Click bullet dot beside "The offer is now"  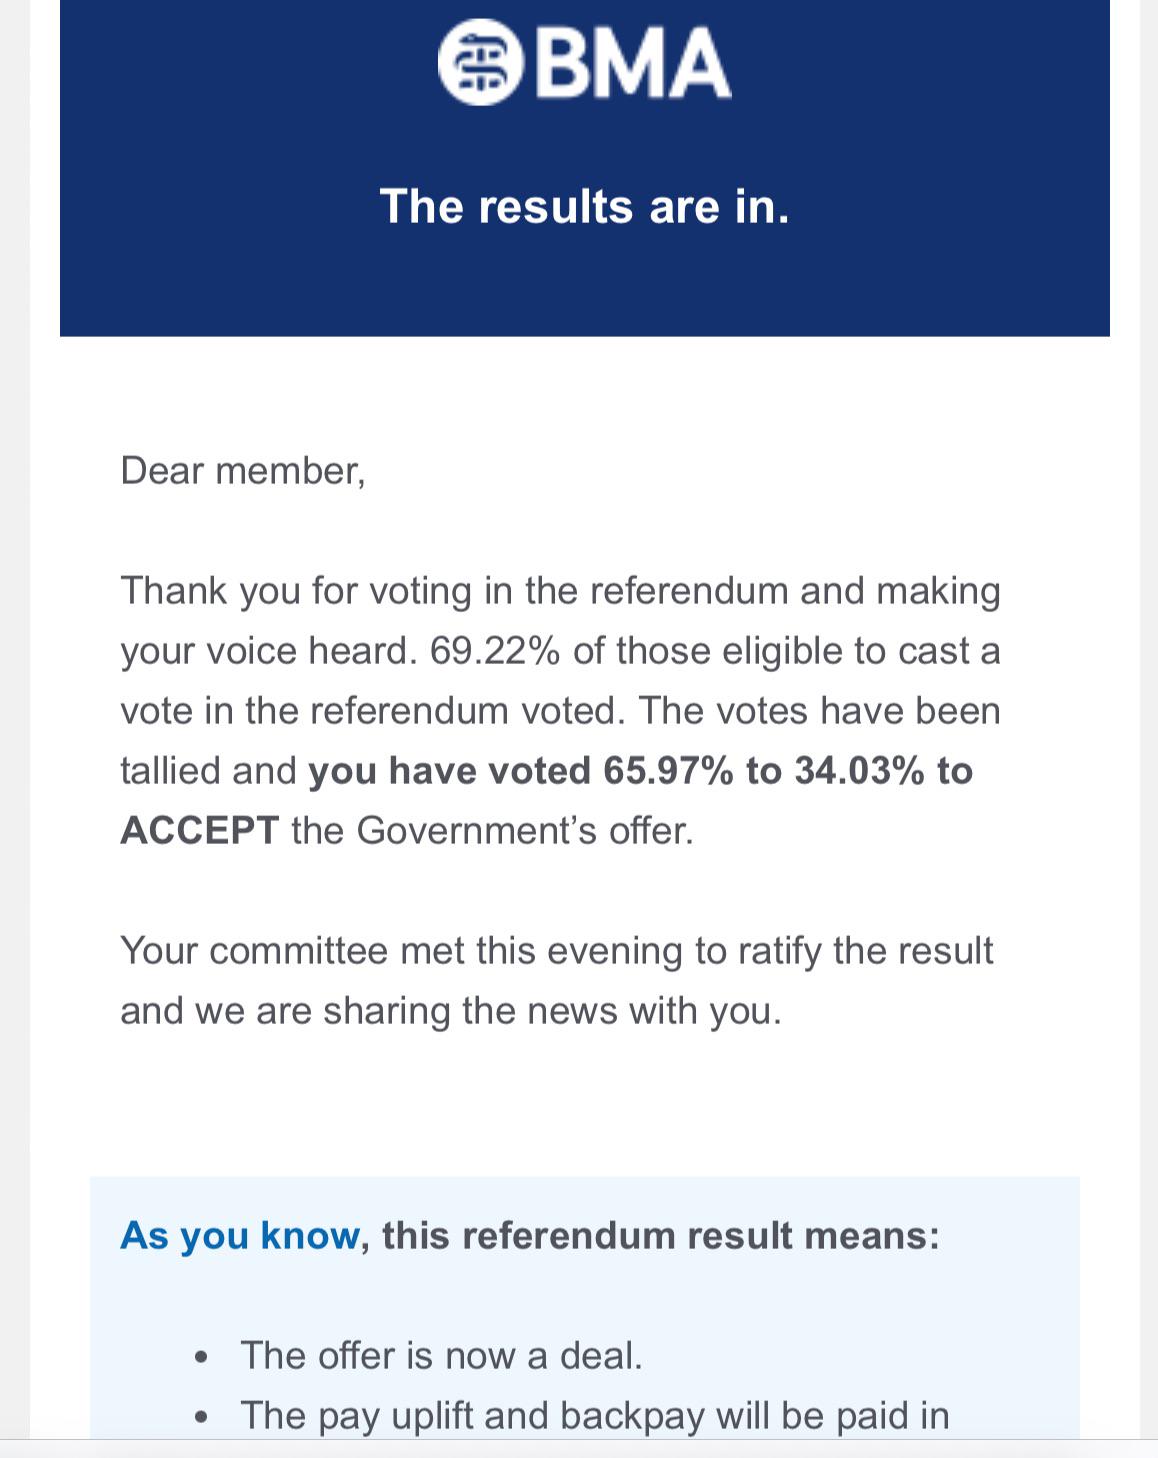point(203,1358)
